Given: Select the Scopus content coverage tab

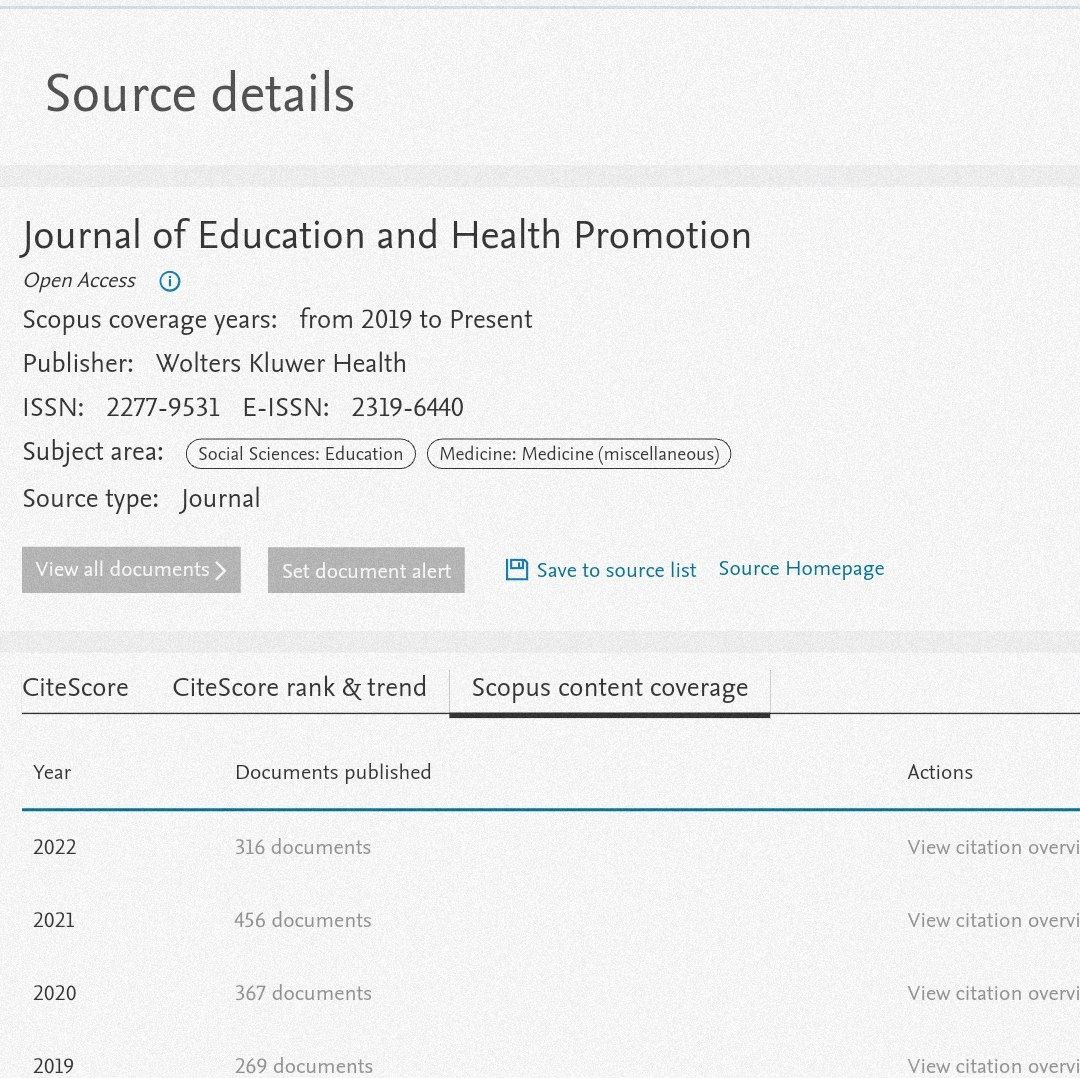Looking at the screenshot, I should (x=609, y=688).
